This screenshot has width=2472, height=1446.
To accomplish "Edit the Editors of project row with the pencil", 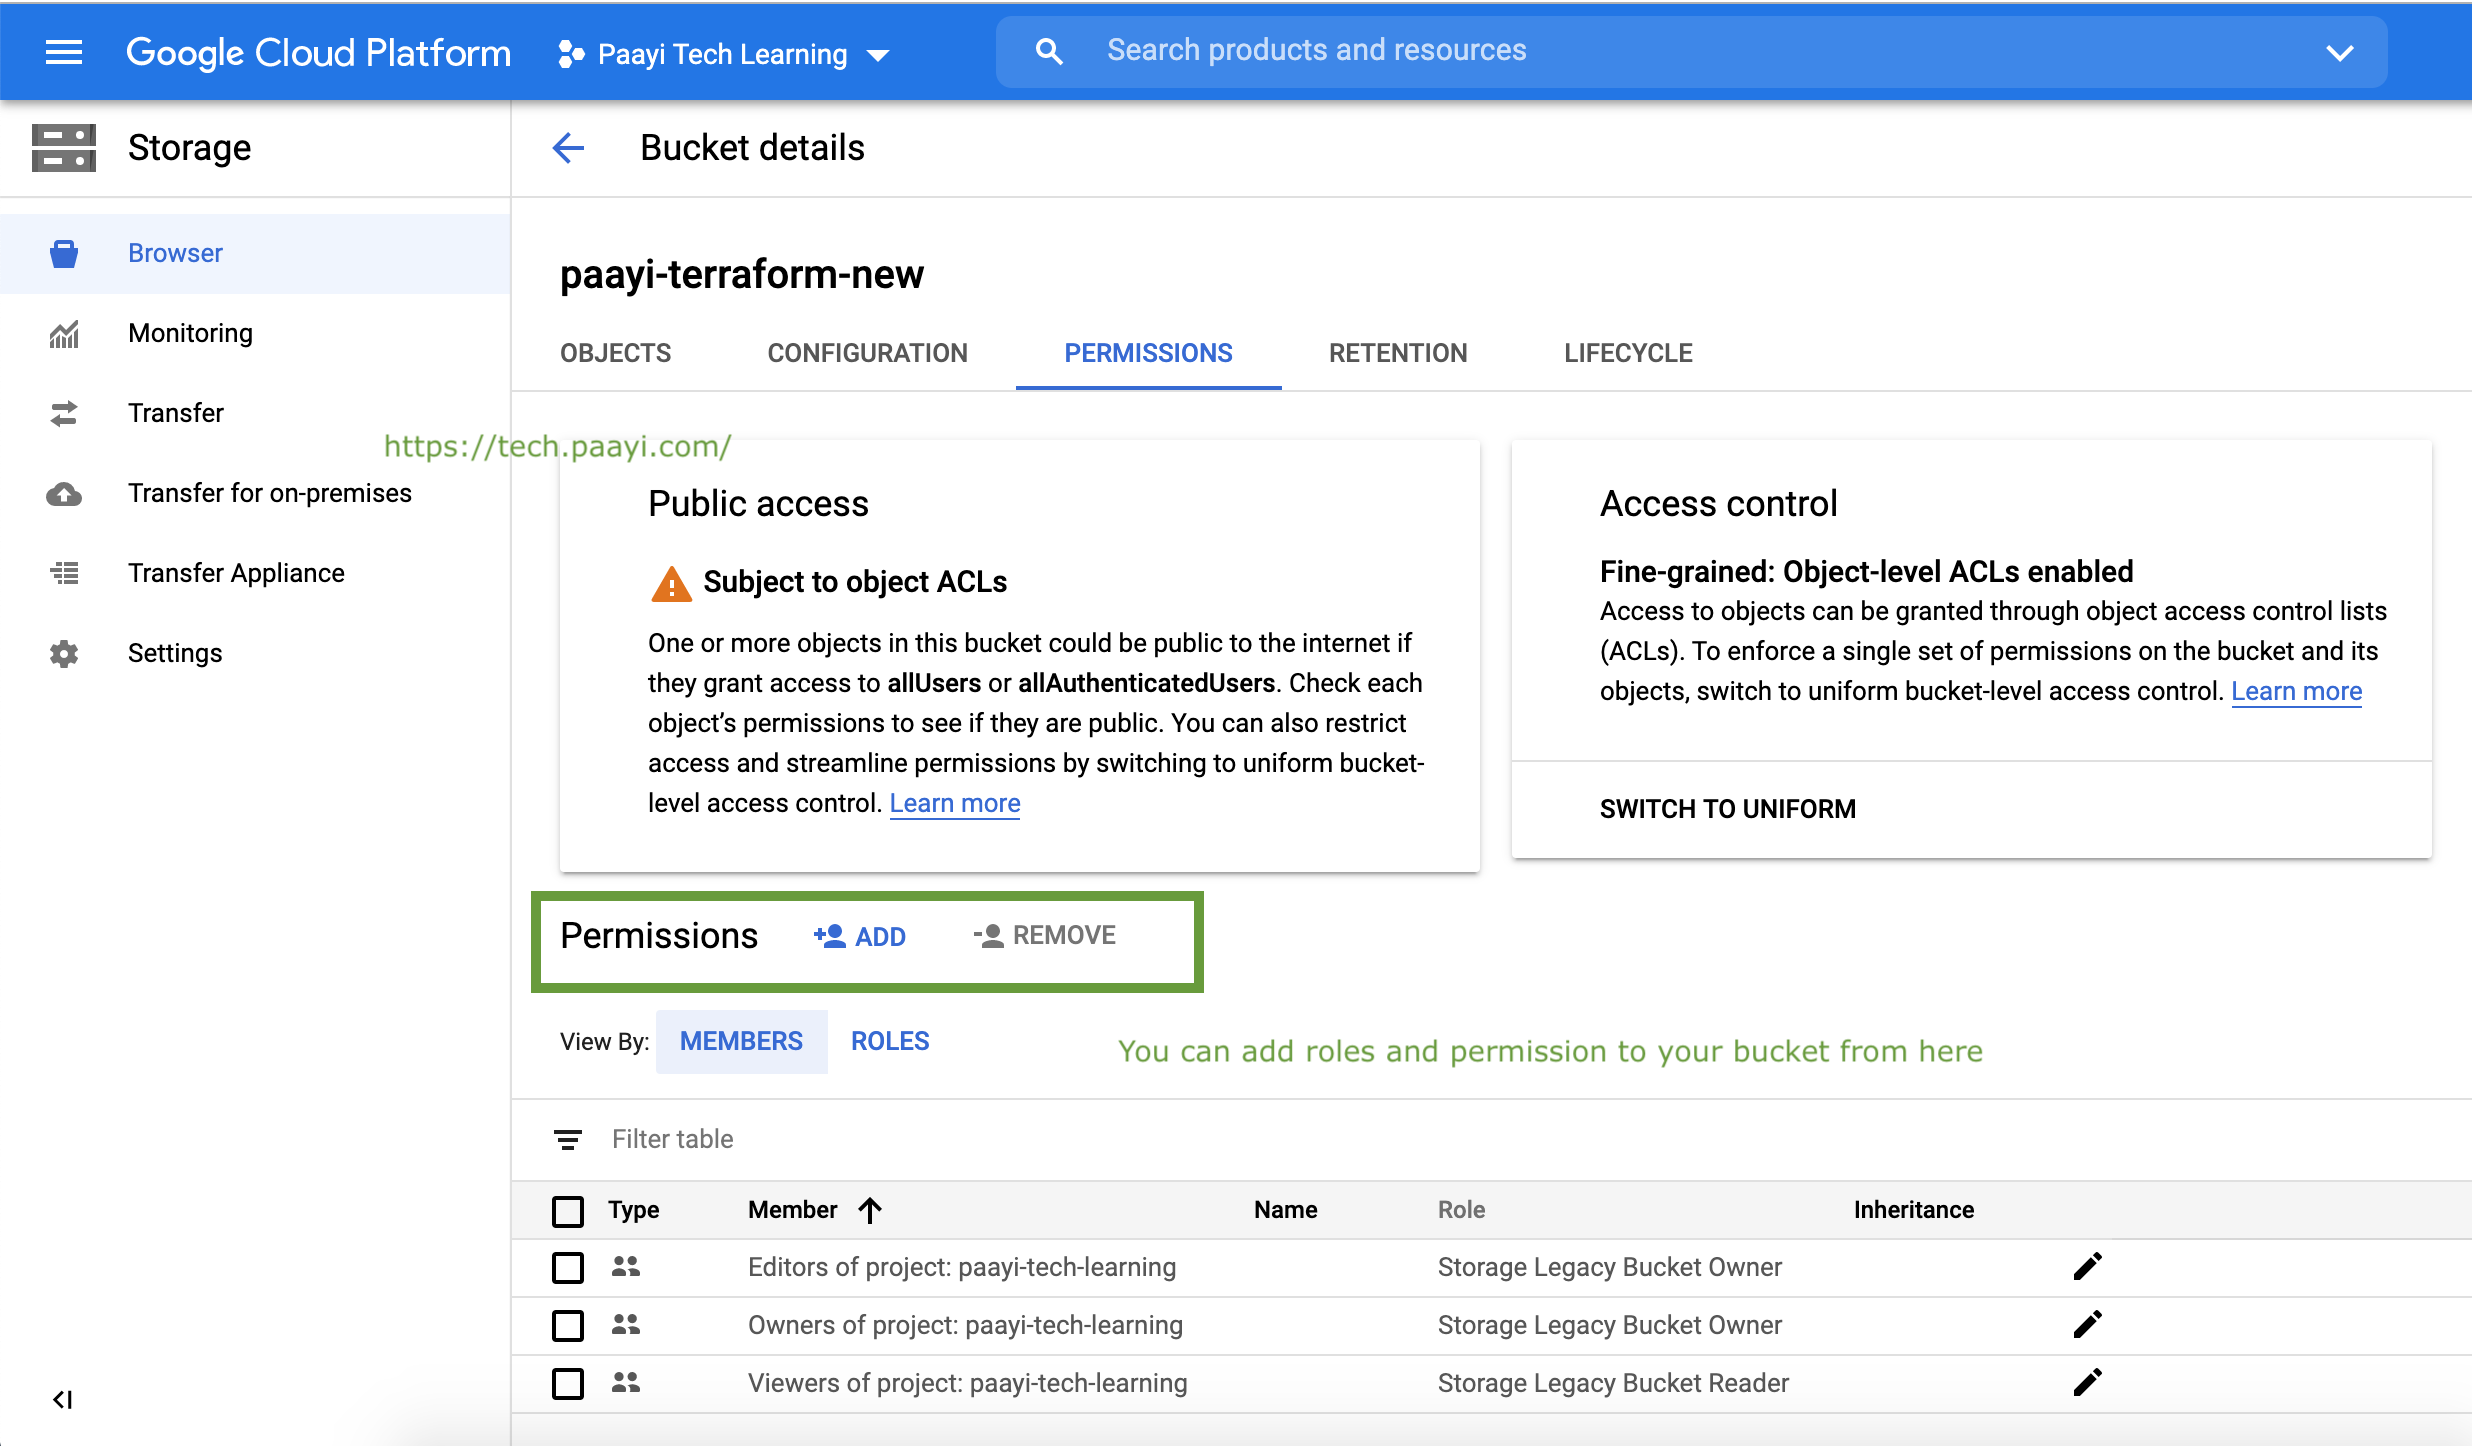I will [2088, 1266].
